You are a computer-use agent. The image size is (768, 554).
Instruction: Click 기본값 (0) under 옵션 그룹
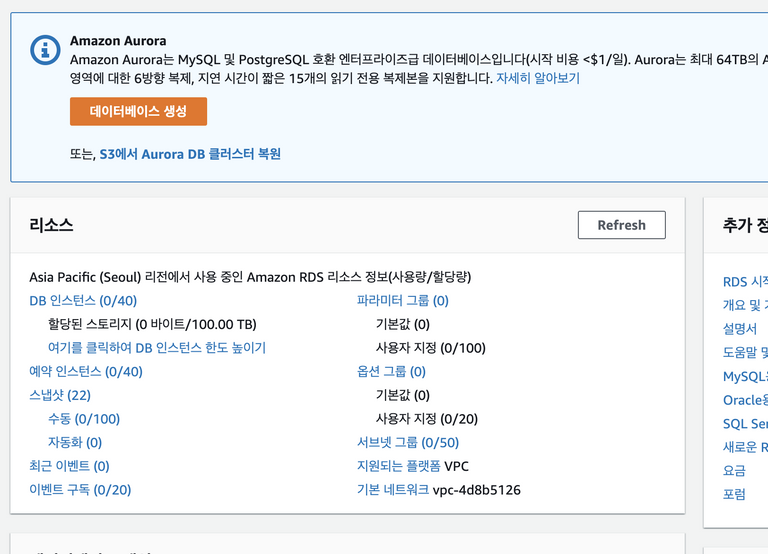point(403,395)
